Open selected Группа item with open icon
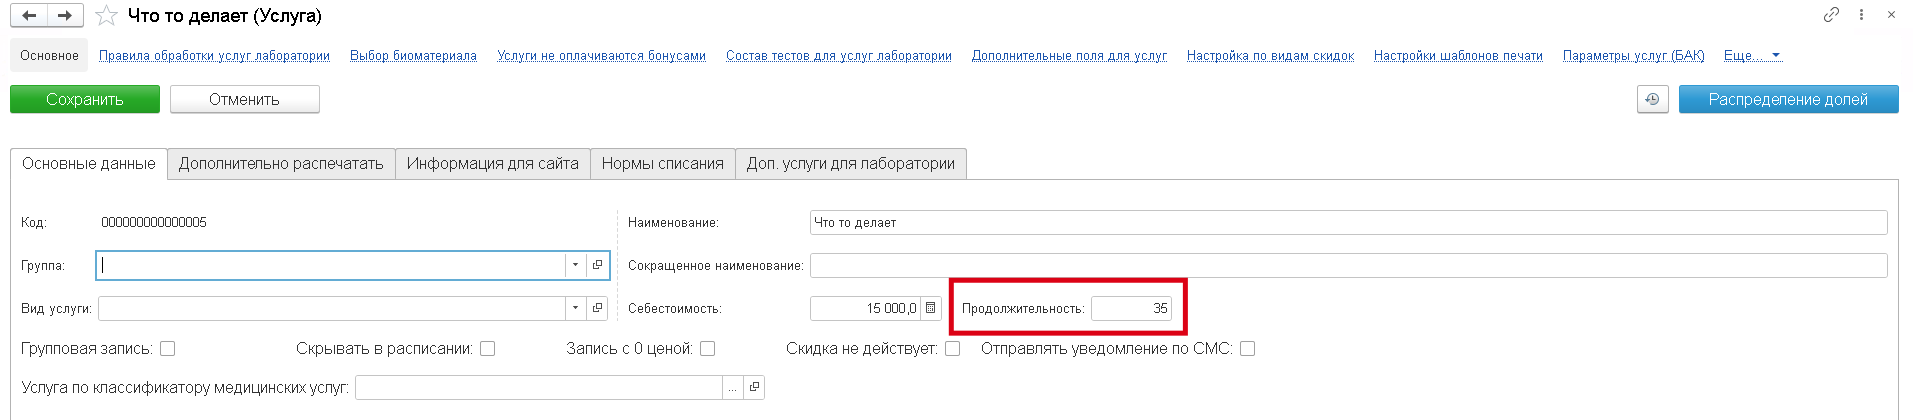 click(x=597, y=265)
